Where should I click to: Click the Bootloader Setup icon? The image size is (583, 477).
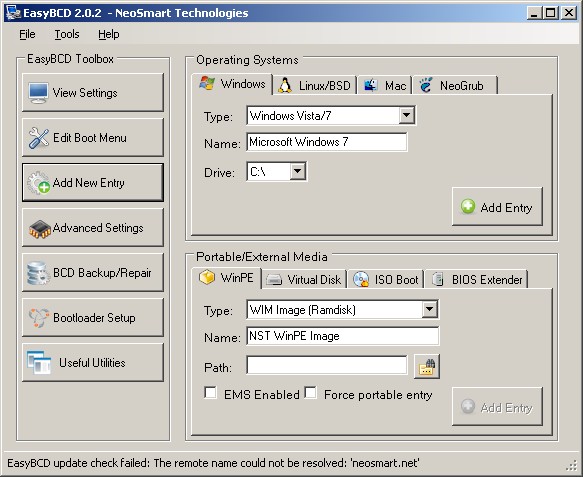pyautogui.click(x=39, y=318)
